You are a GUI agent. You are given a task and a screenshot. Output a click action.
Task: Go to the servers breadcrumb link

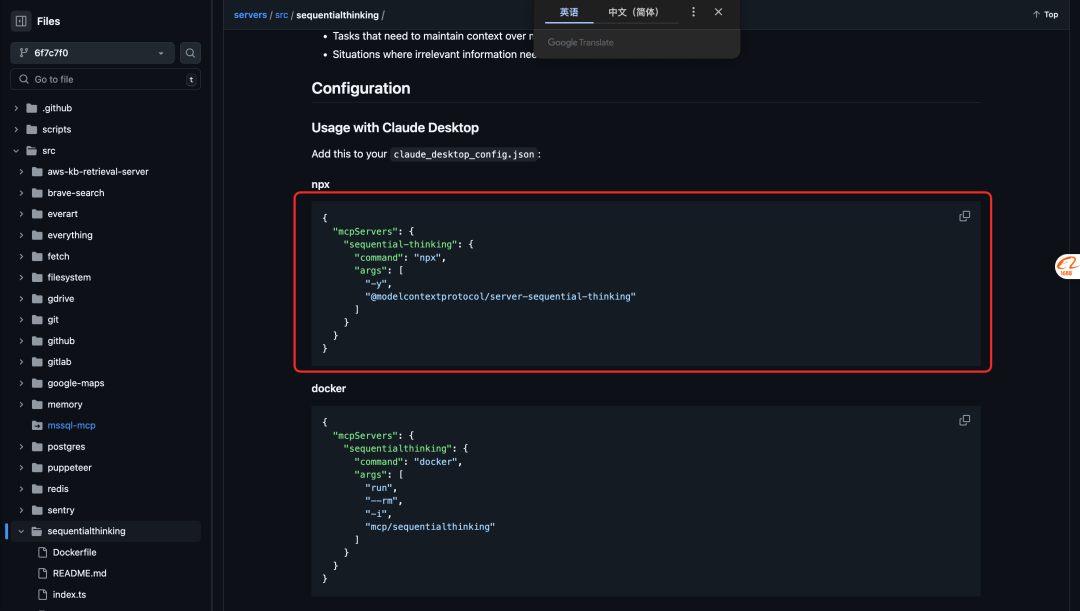[x=250, y=15]
